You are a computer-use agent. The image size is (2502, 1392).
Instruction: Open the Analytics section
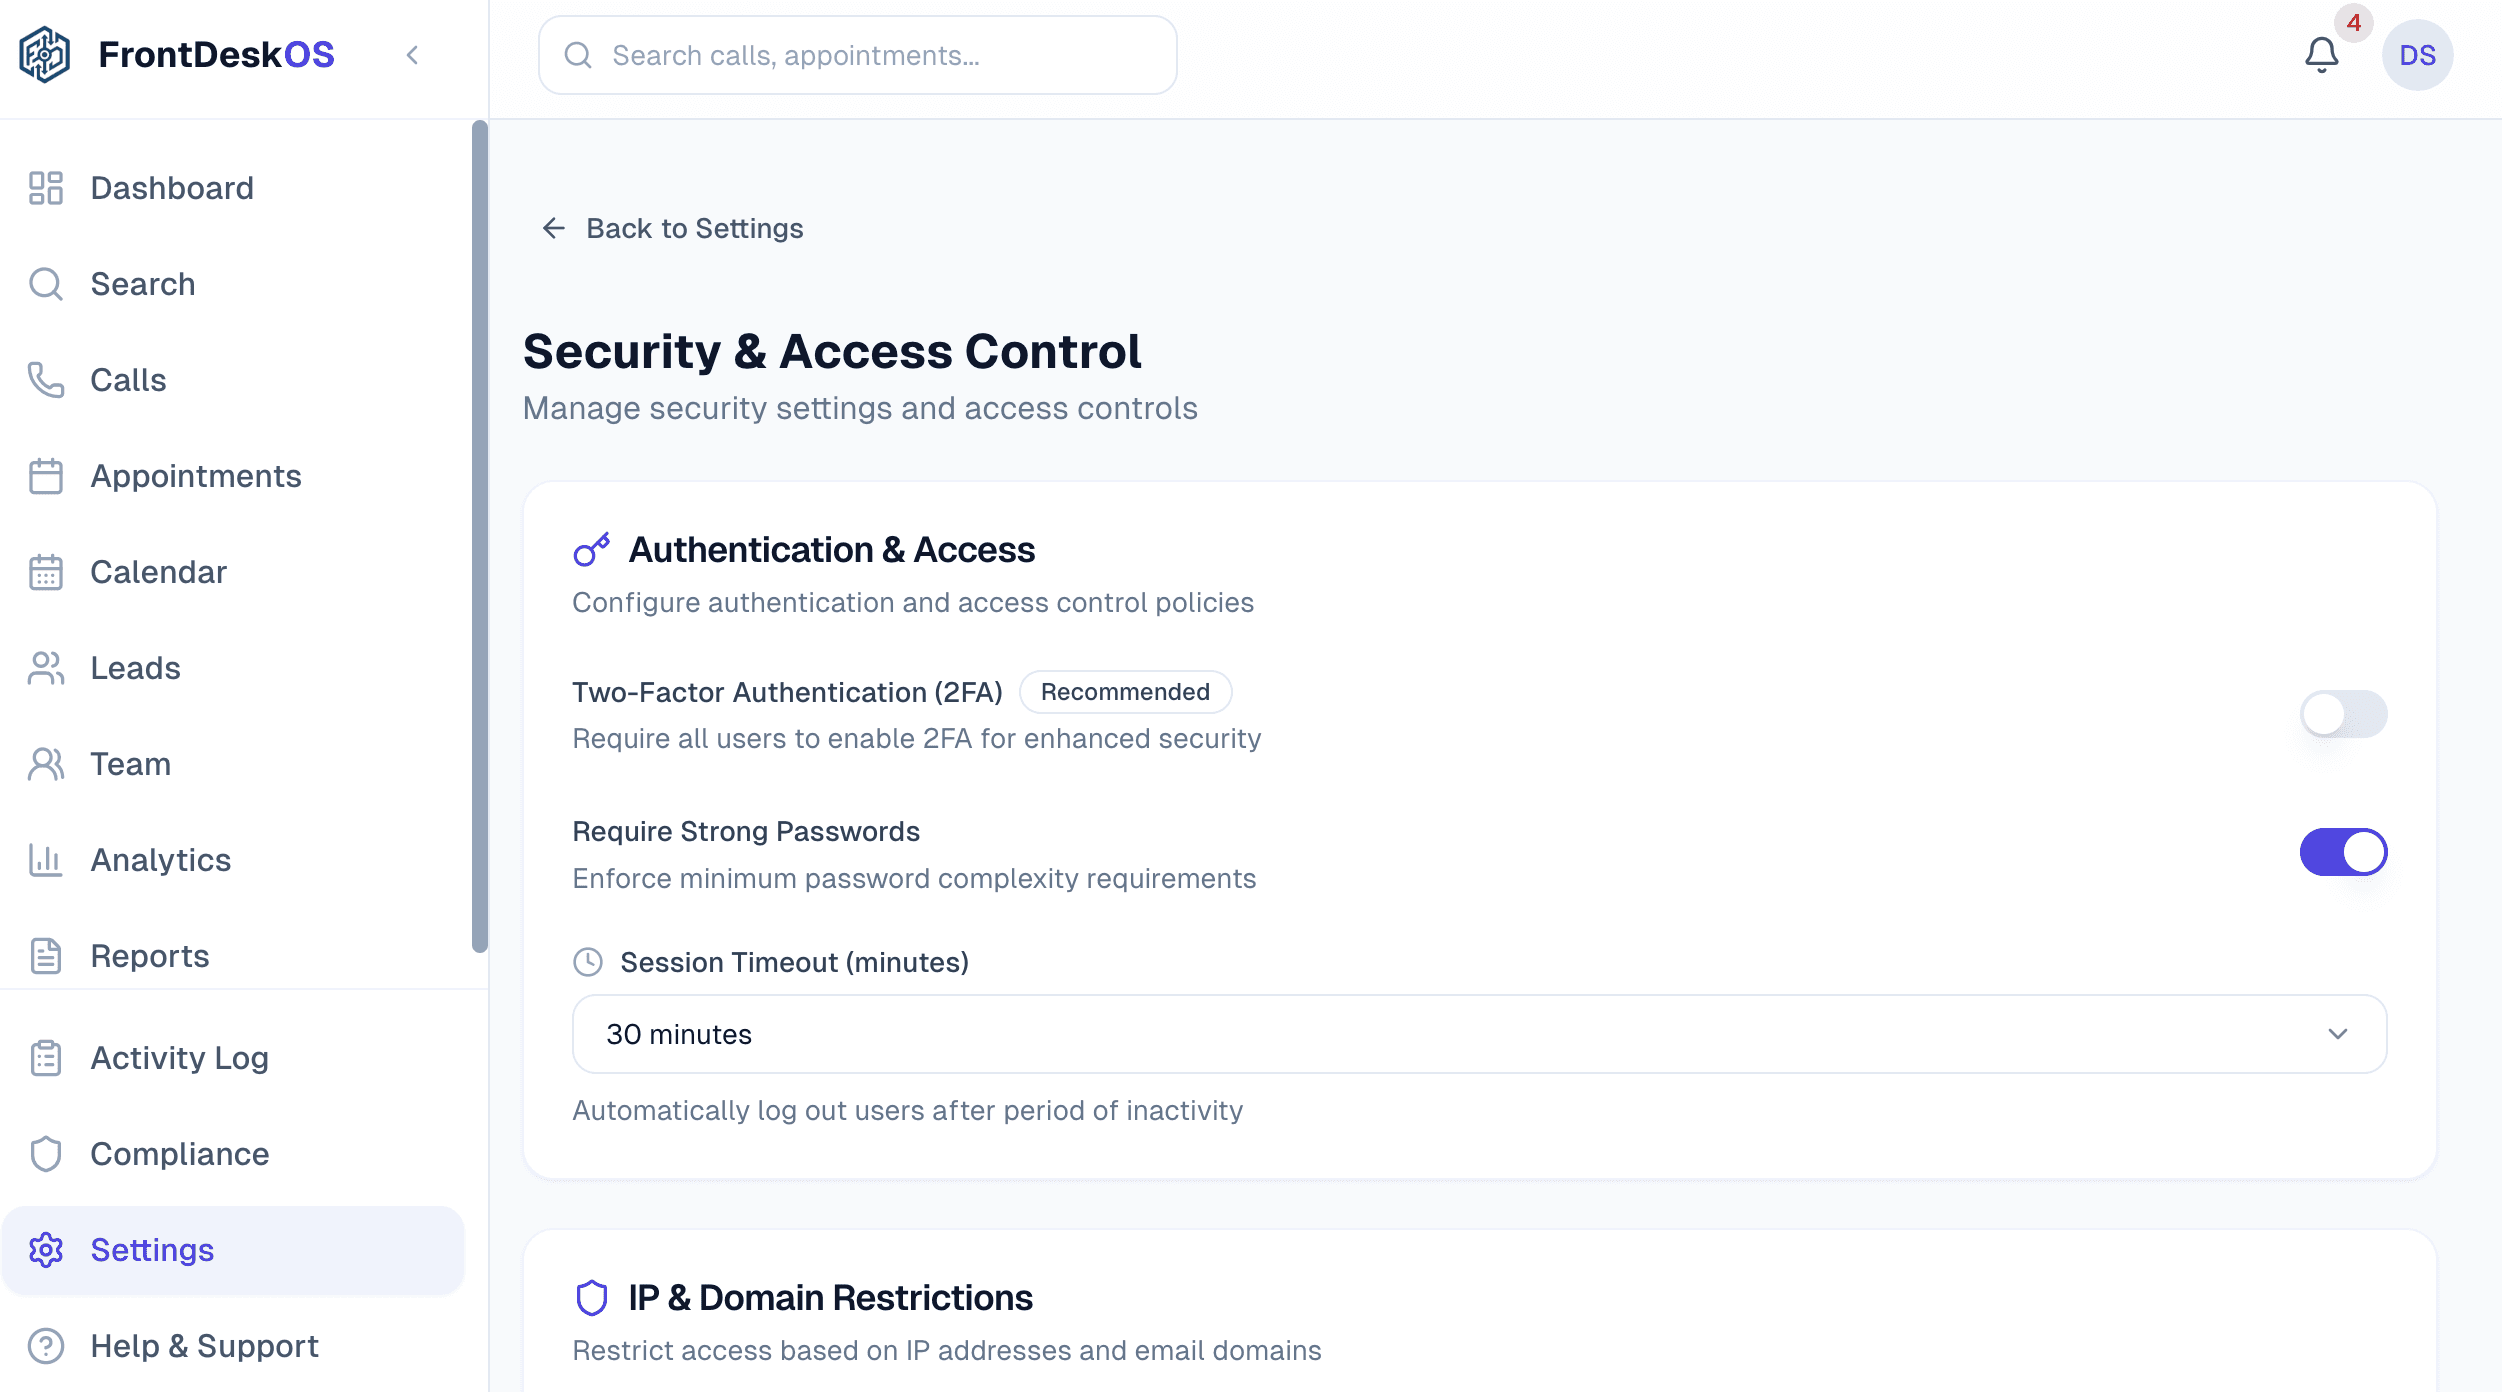tap(160, 860)
